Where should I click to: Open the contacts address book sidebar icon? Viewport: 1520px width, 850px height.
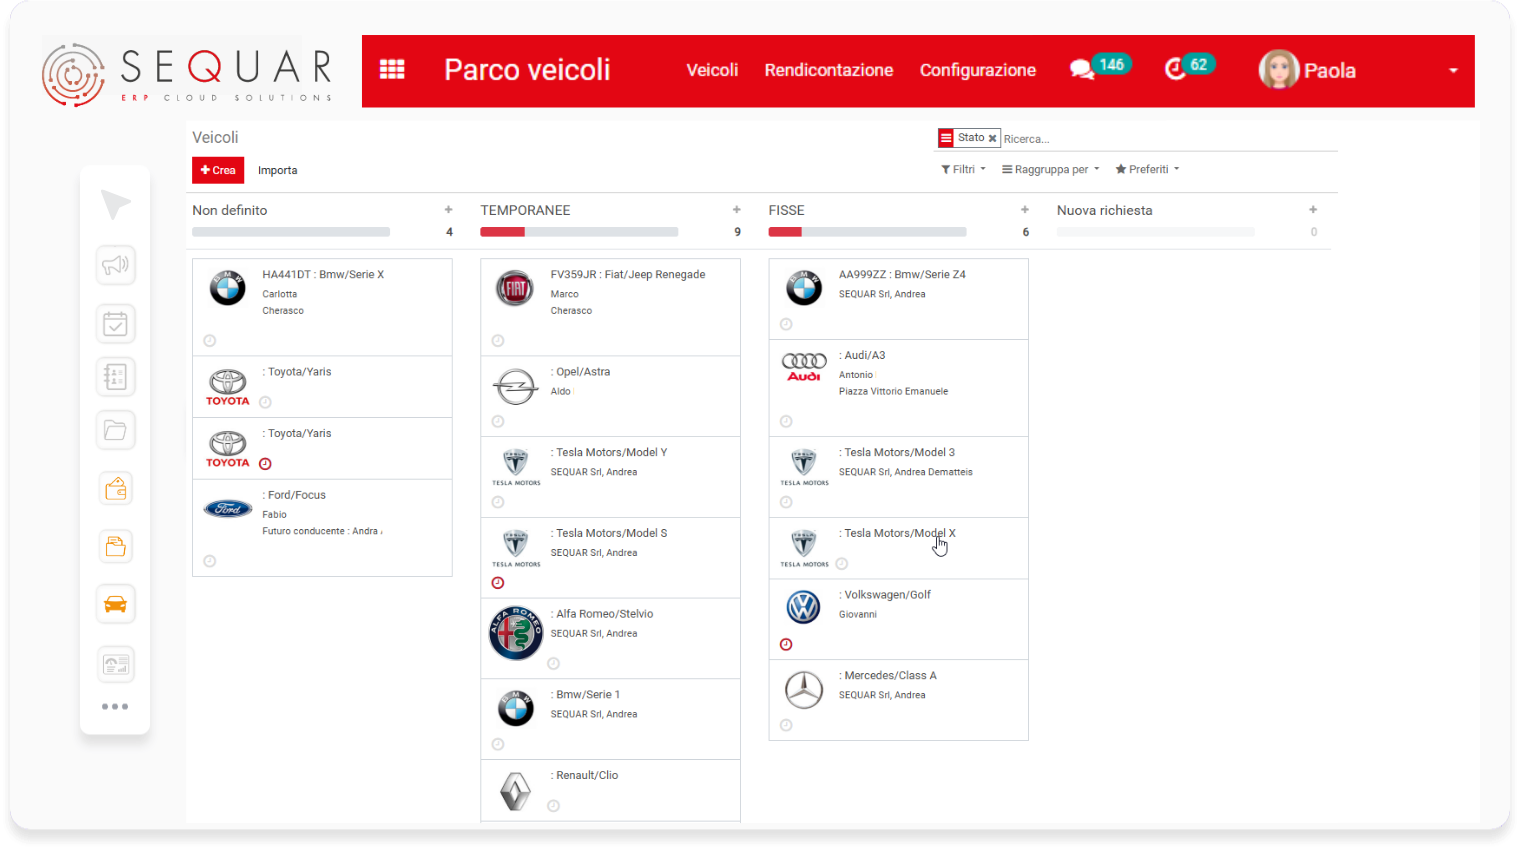pyautogui.click(x=115, y=377)
